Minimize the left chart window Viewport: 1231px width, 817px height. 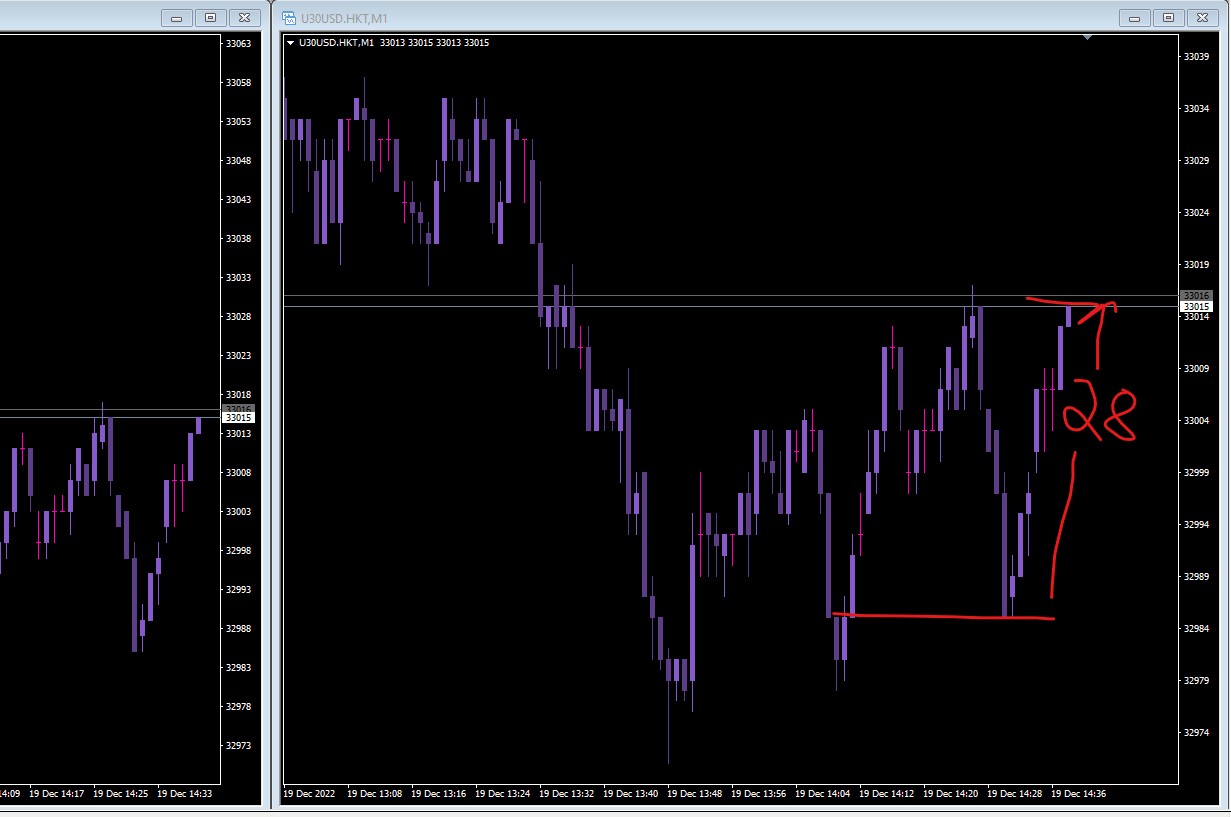pos(178,17)
